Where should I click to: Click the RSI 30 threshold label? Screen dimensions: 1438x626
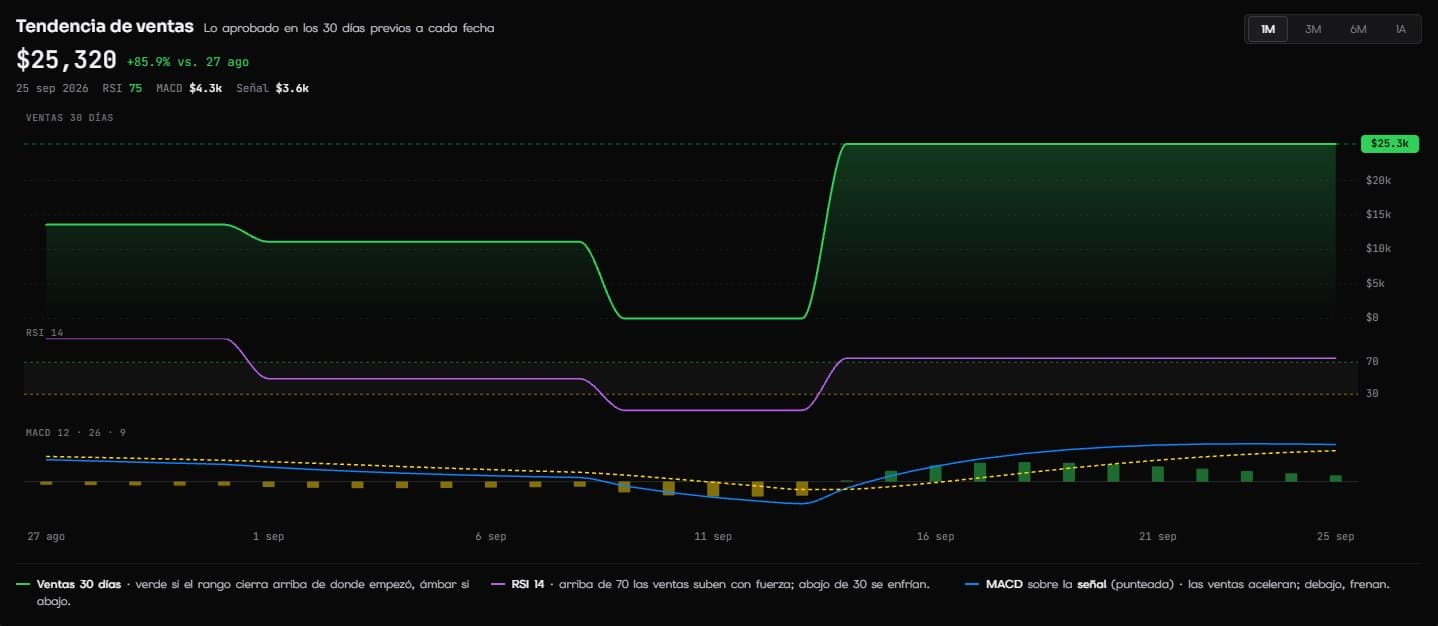click(1372, 394)
